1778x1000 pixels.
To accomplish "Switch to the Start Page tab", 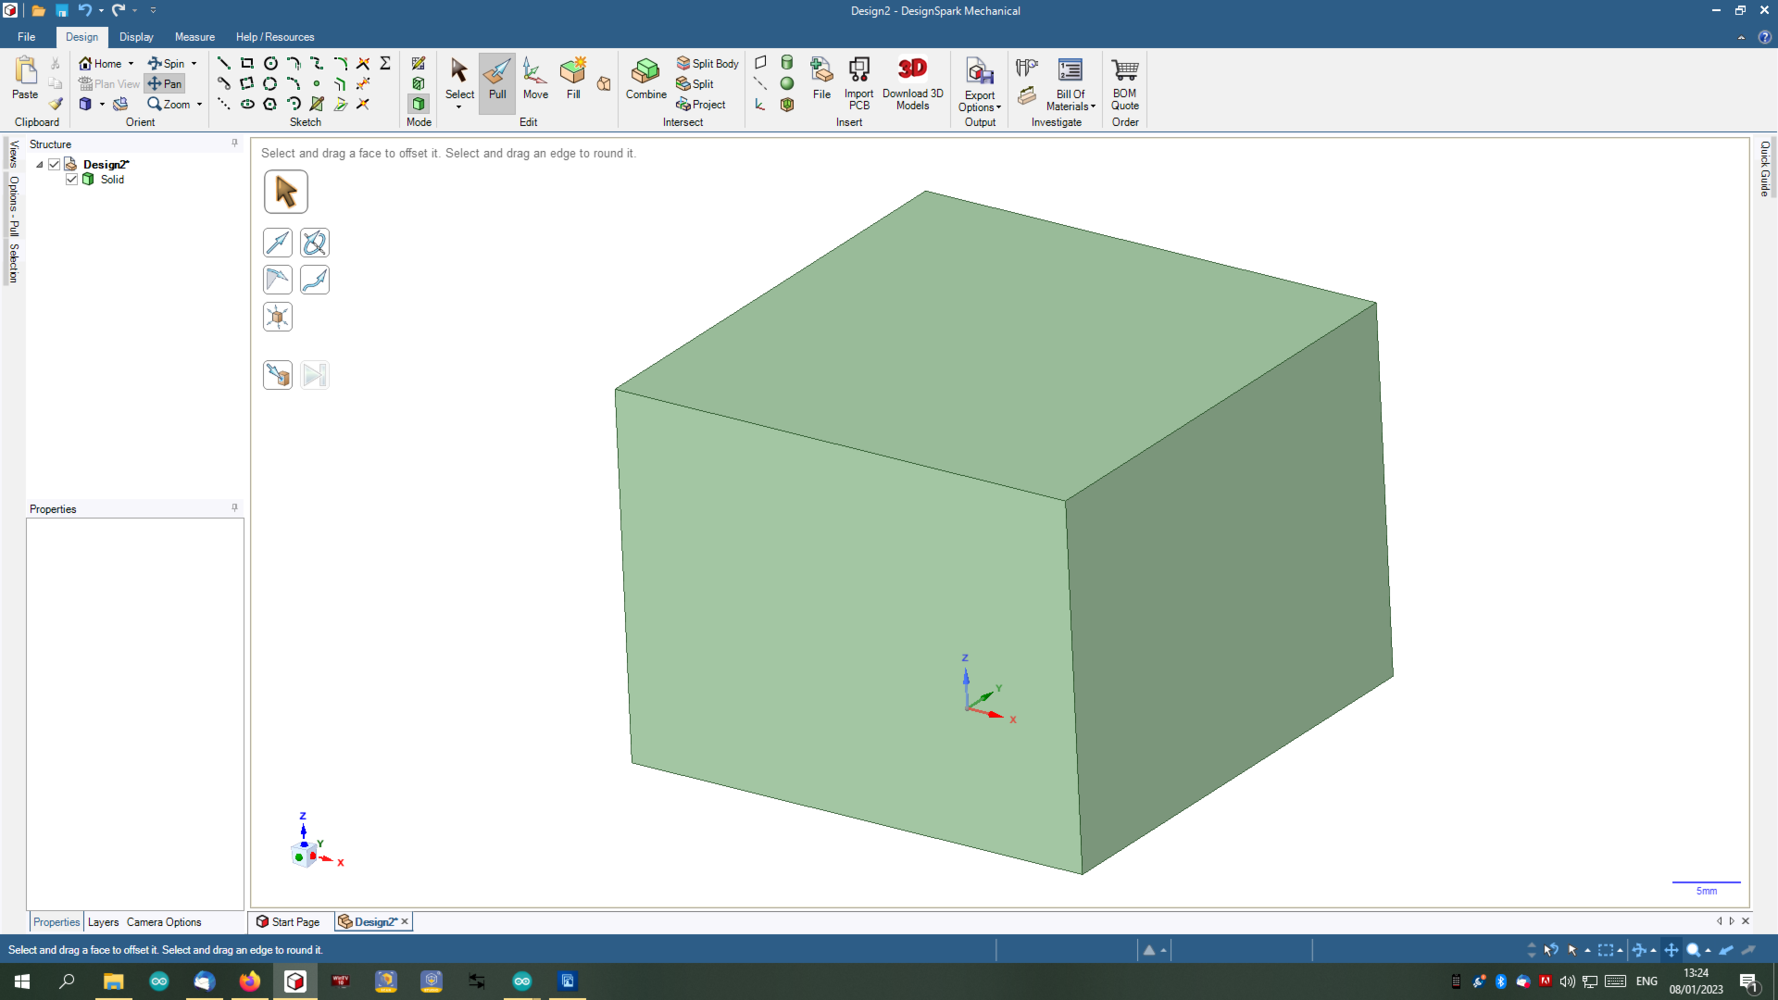I will pyautogui.click(x=288, y=922).
